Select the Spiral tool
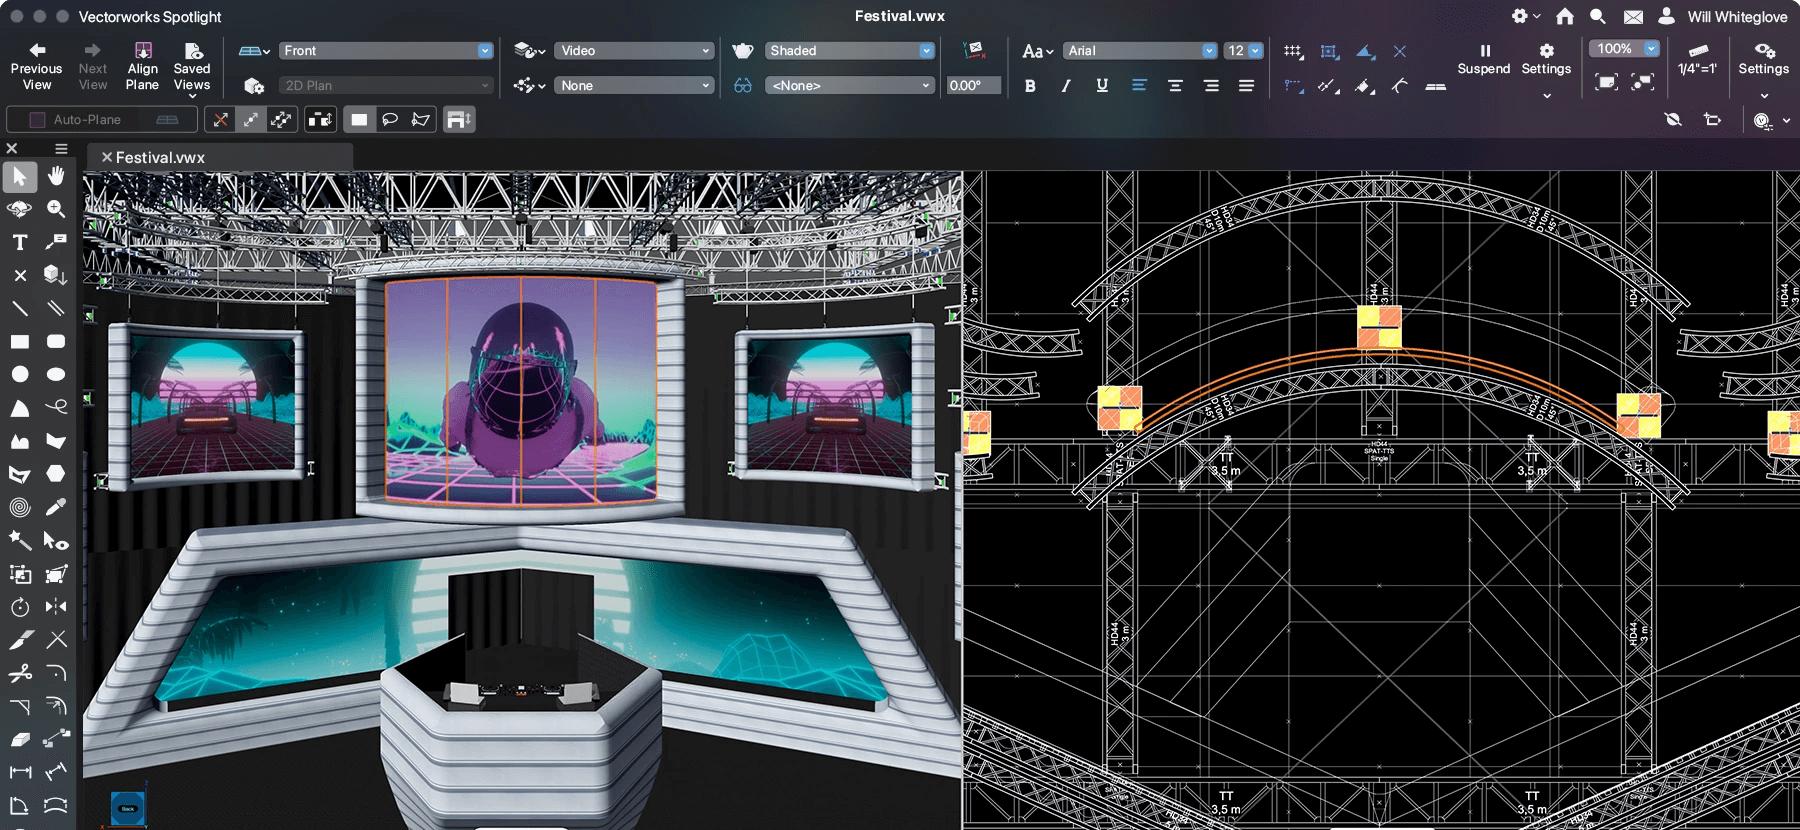This screenshot has height=830, width=1800. (20, 507)
